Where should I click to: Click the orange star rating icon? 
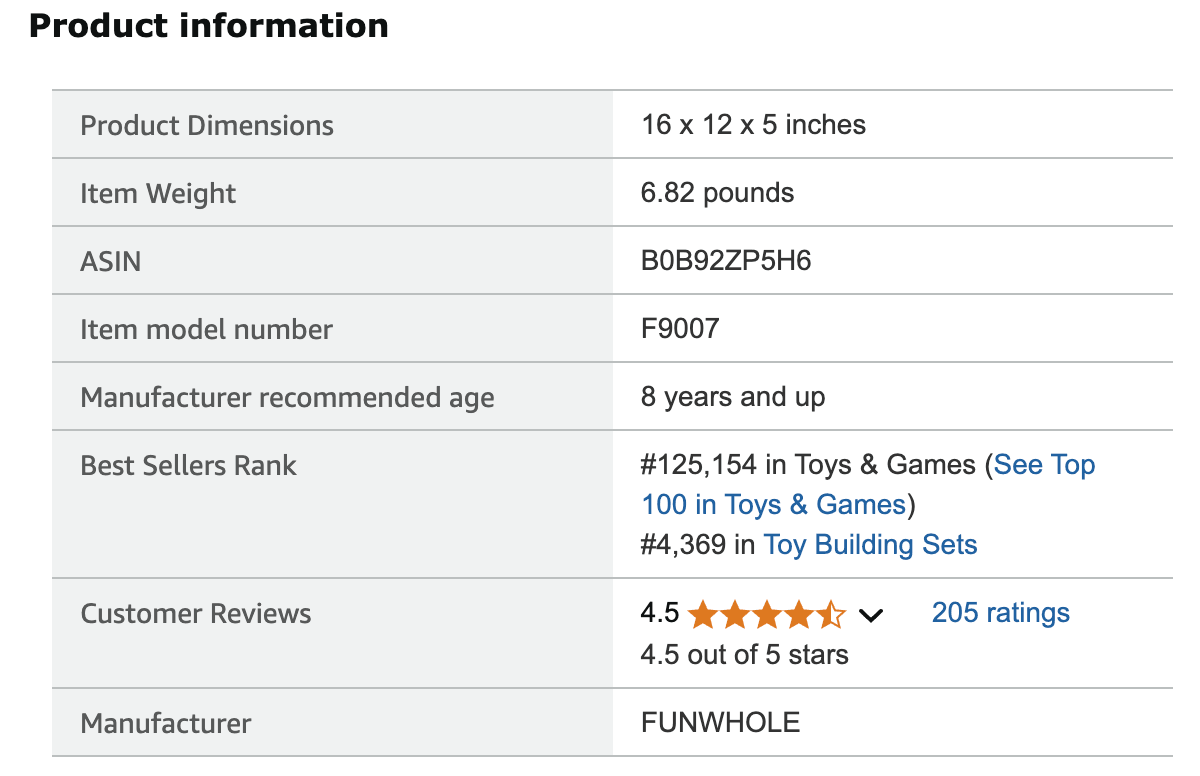(766, 614)
